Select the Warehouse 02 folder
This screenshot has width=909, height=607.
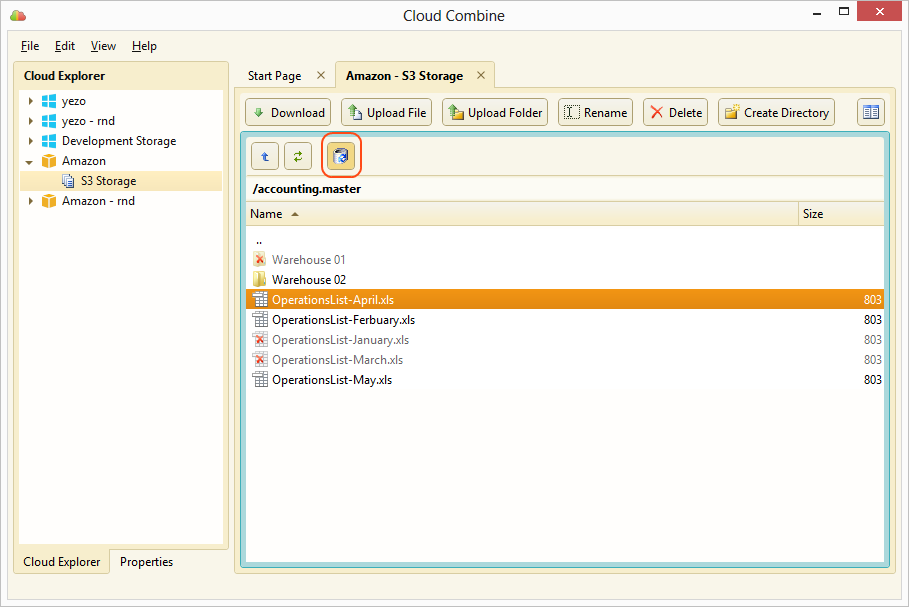coord(565,280)
